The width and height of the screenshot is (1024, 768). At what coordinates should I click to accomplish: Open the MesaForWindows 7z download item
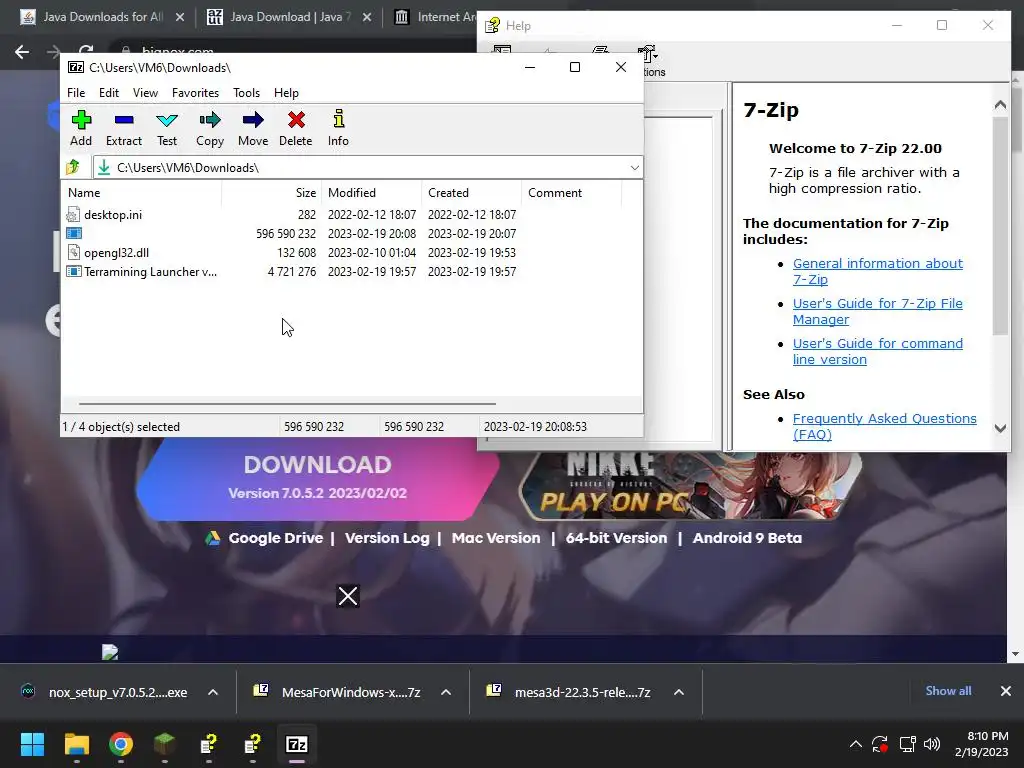tap(338, 692)
